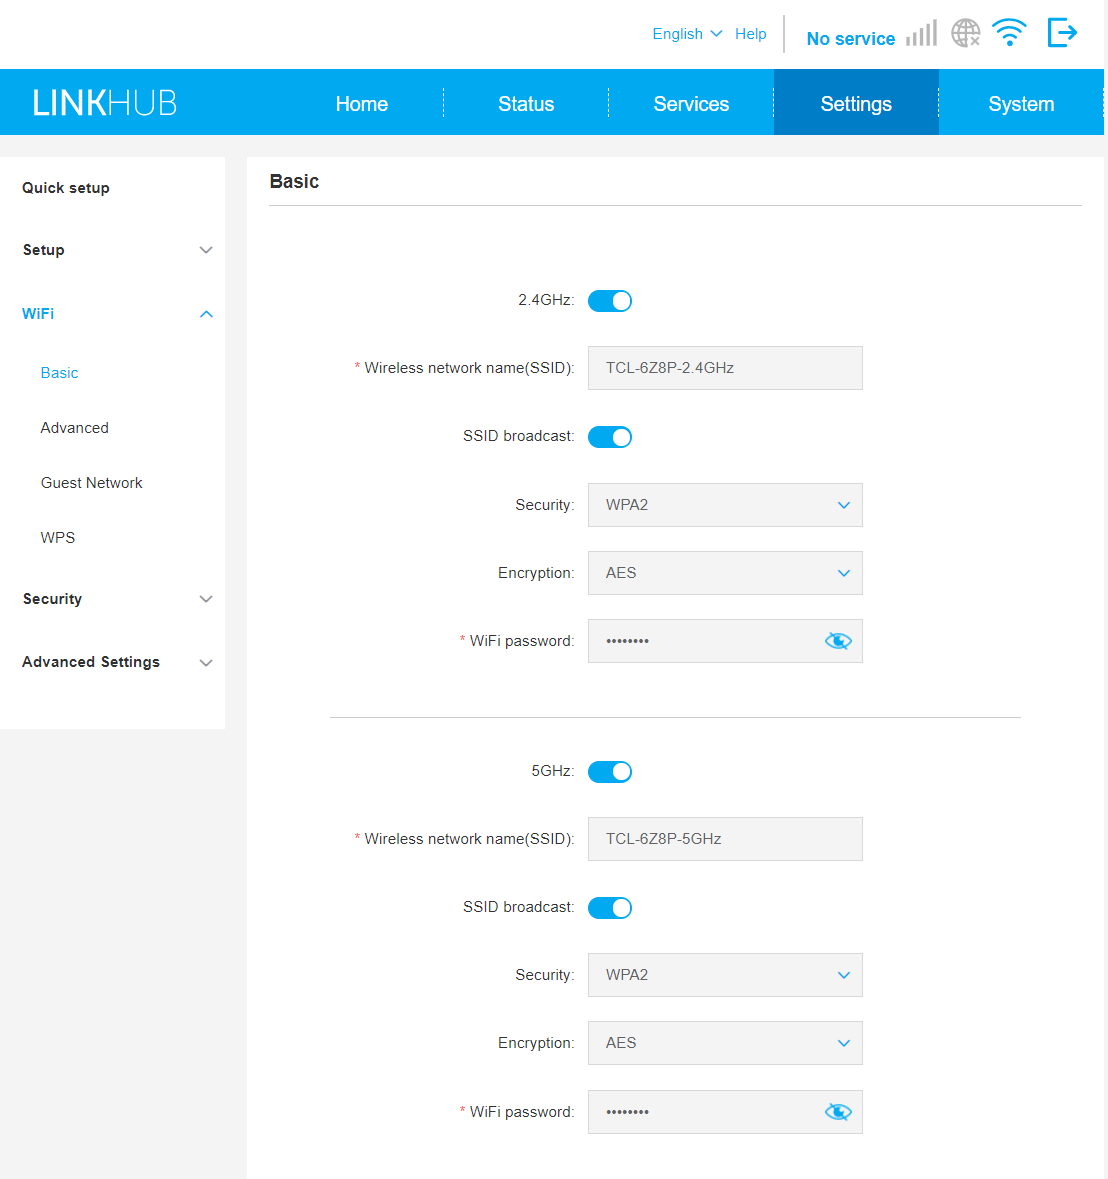Disable the 2.4GHz band toggle
Screen dimensions: 1108x1179
coord(610,301)
